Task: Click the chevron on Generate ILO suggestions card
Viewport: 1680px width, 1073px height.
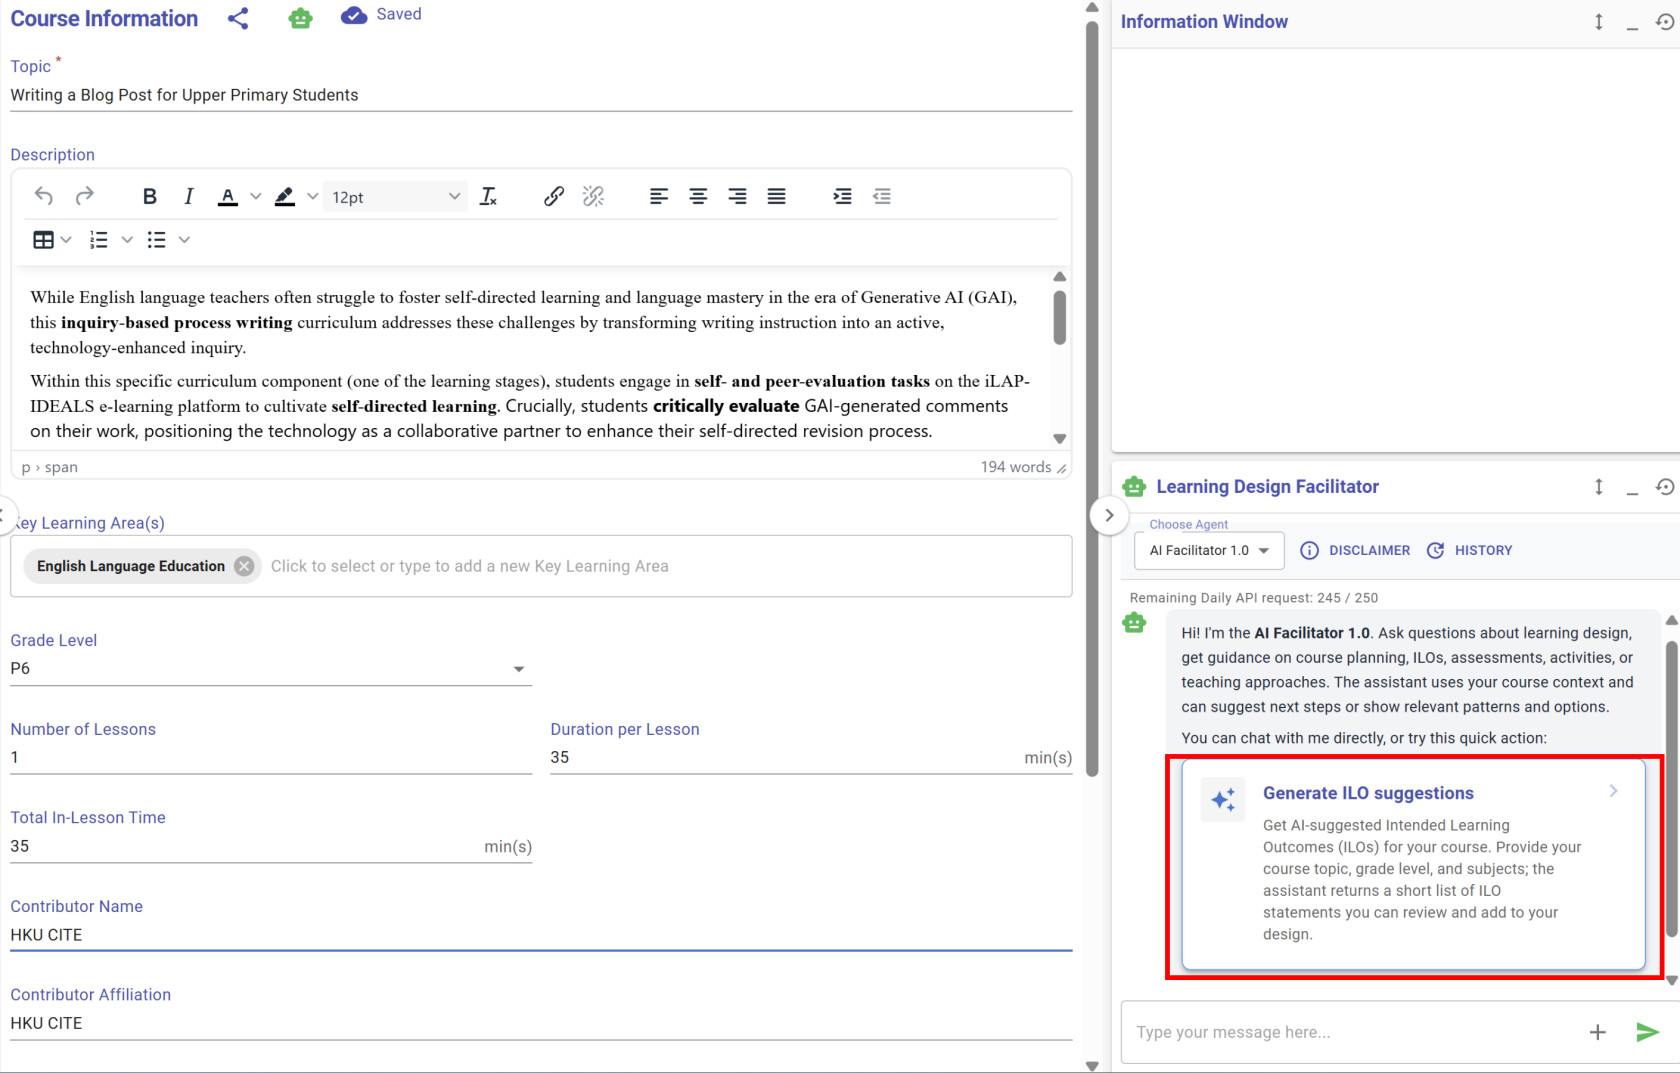Action: (1613, 791)
